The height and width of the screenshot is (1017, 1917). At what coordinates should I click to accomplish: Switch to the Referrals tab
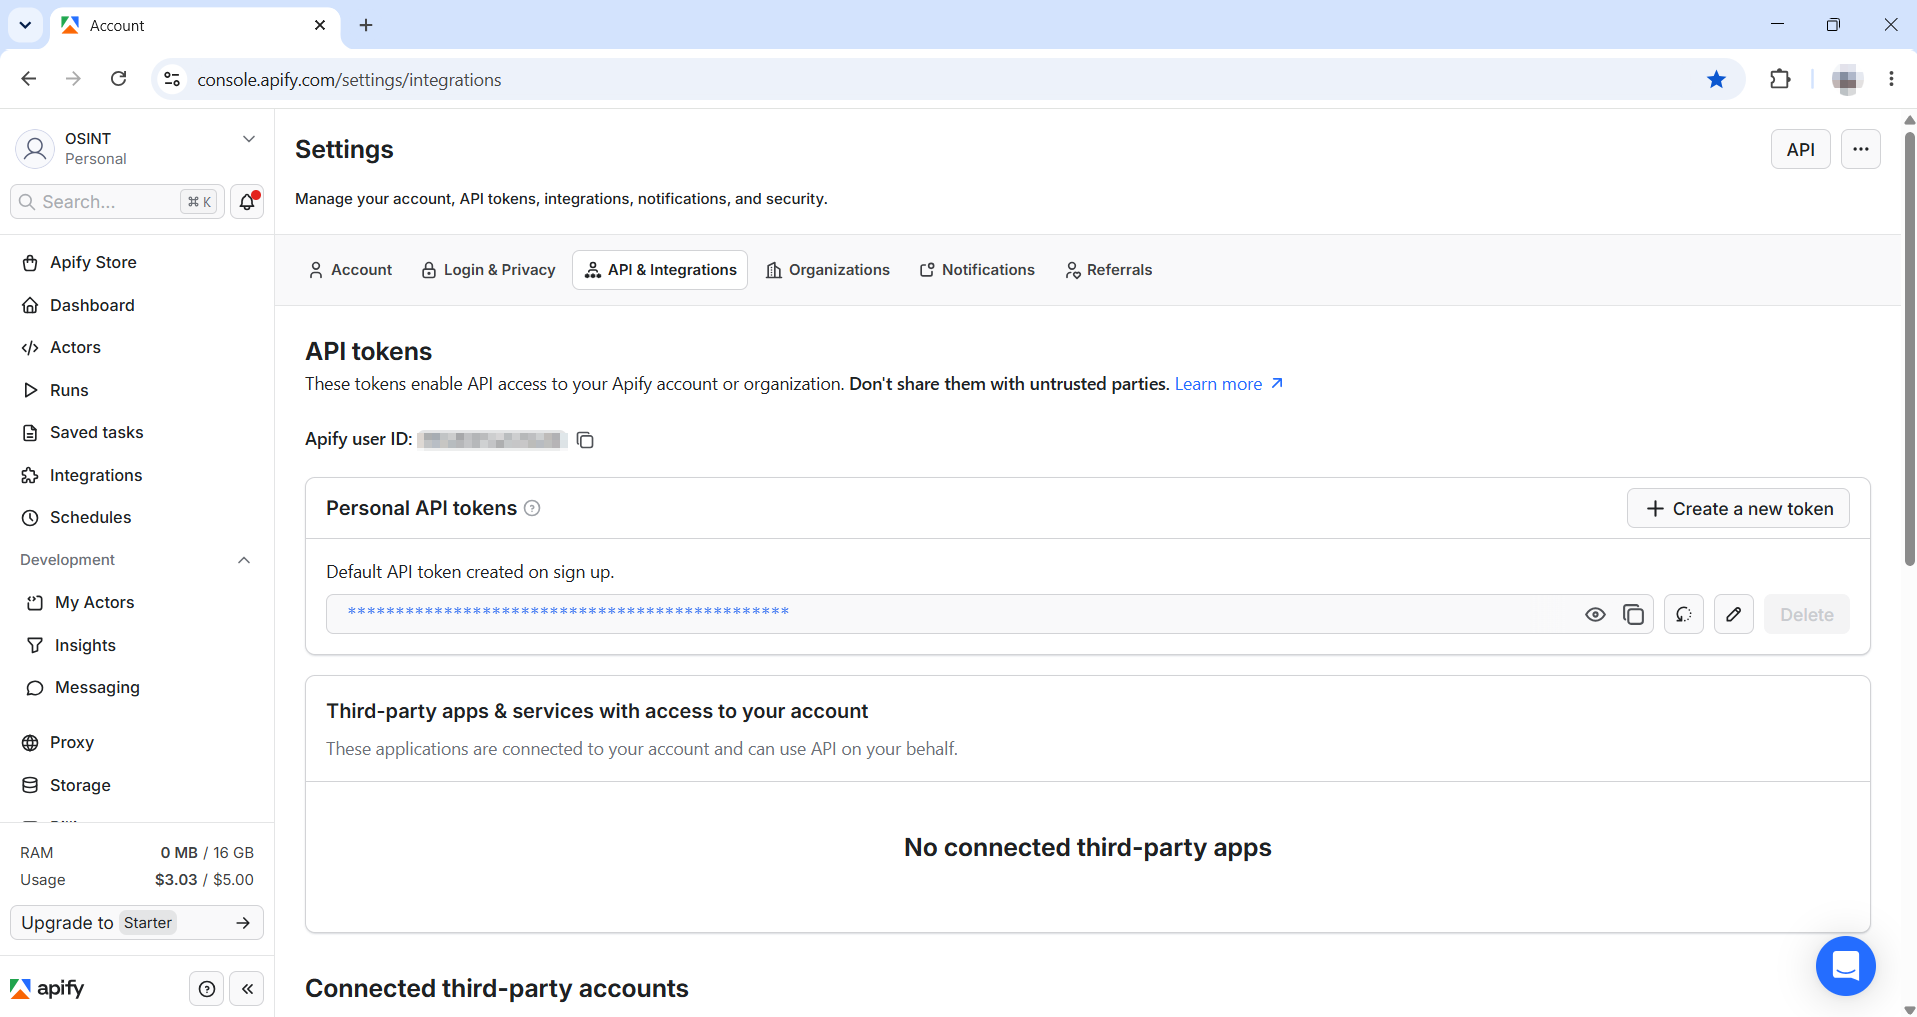coord(1109,270)
